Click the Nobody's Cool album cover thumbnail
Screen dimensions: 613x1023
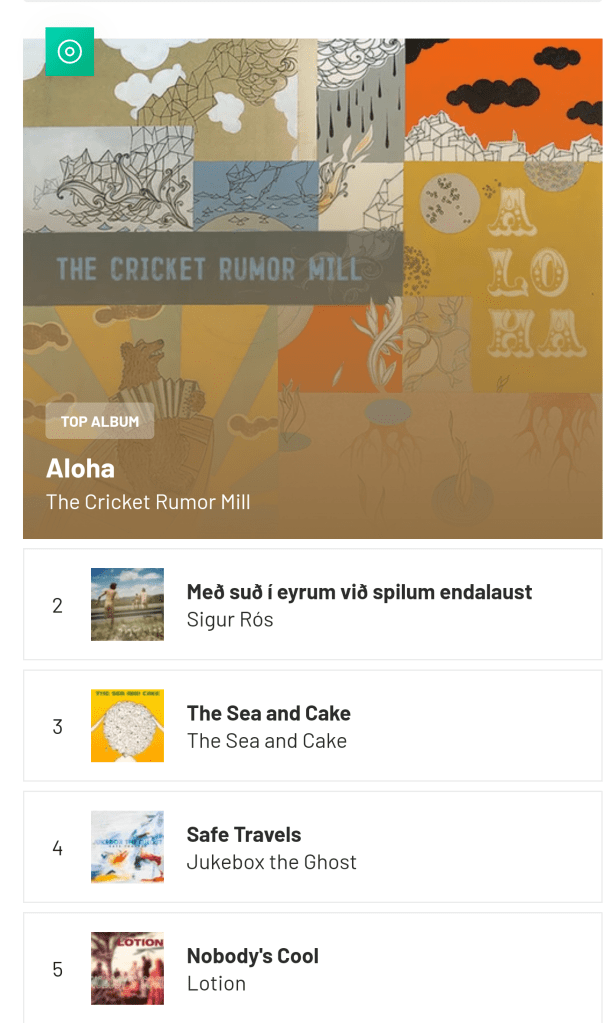pos(127,968)
